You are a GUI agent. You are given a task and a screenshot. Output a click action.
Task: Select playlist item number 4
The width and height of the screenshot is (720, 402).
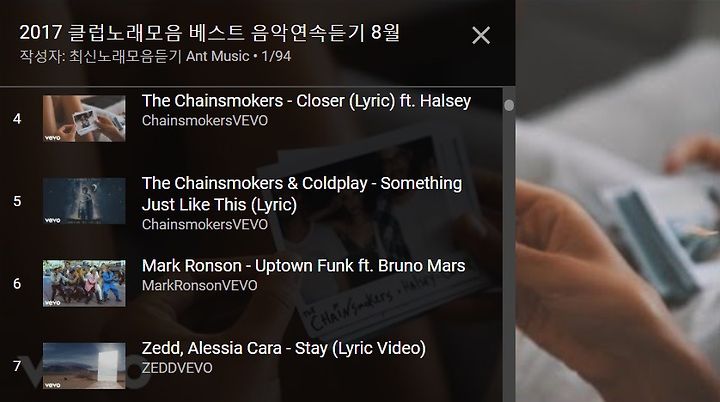(x=17, y=119)
